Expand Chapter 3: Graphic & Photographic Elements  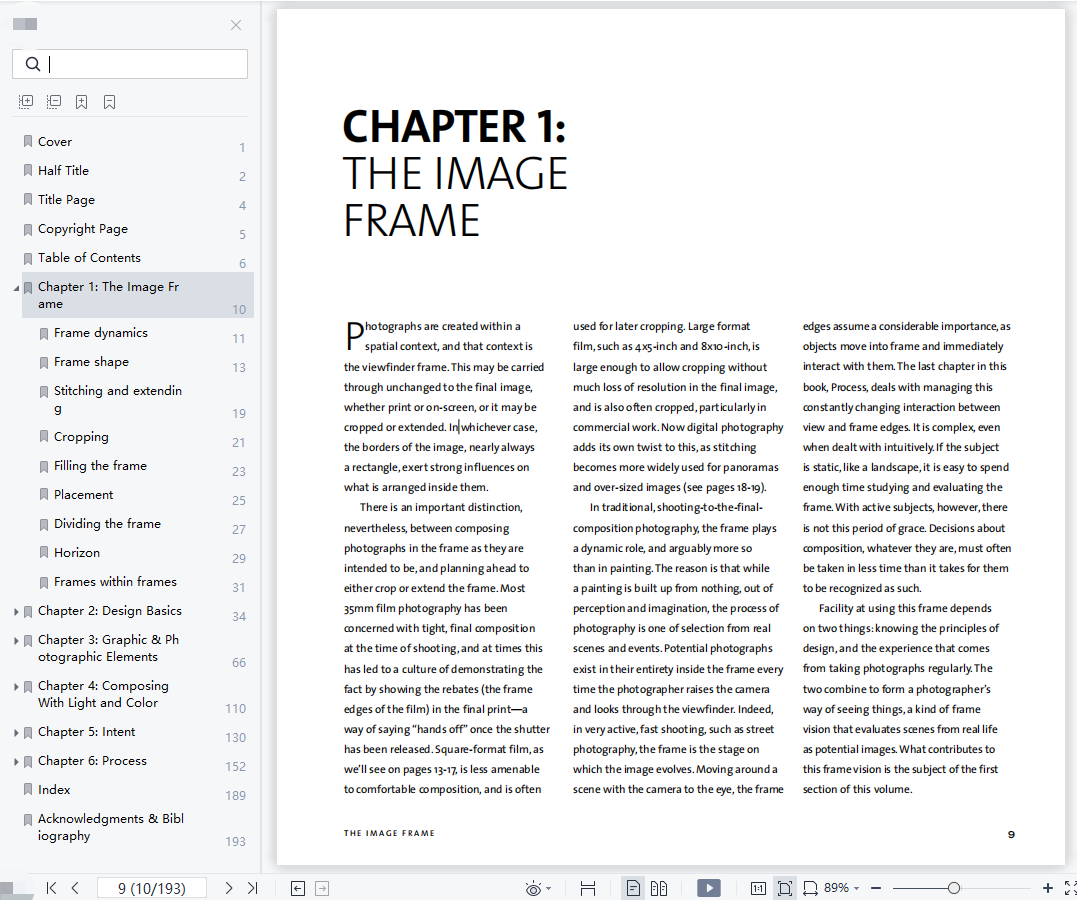pos(16,640)
